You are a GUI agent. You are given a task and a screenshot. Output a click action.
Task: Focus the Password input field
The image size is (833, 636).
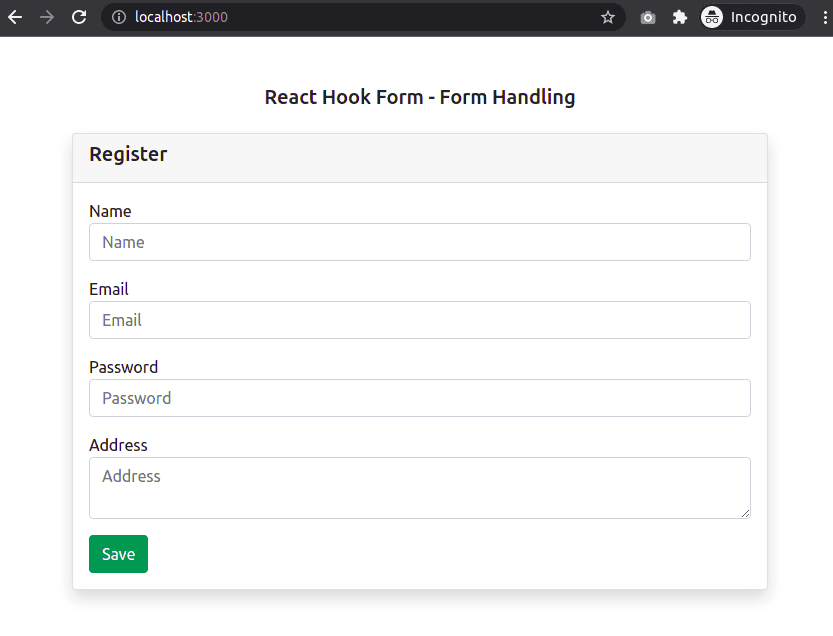419,398
